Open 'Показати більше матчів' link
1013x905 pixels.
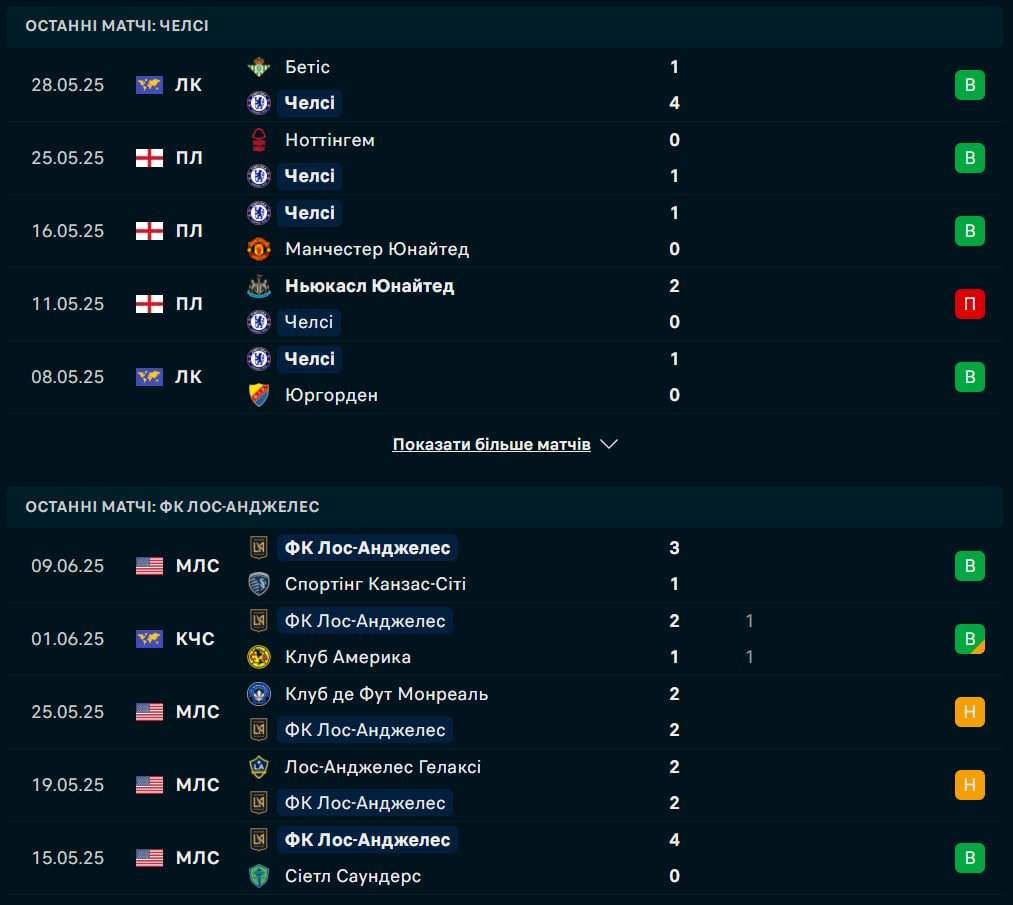492,444
